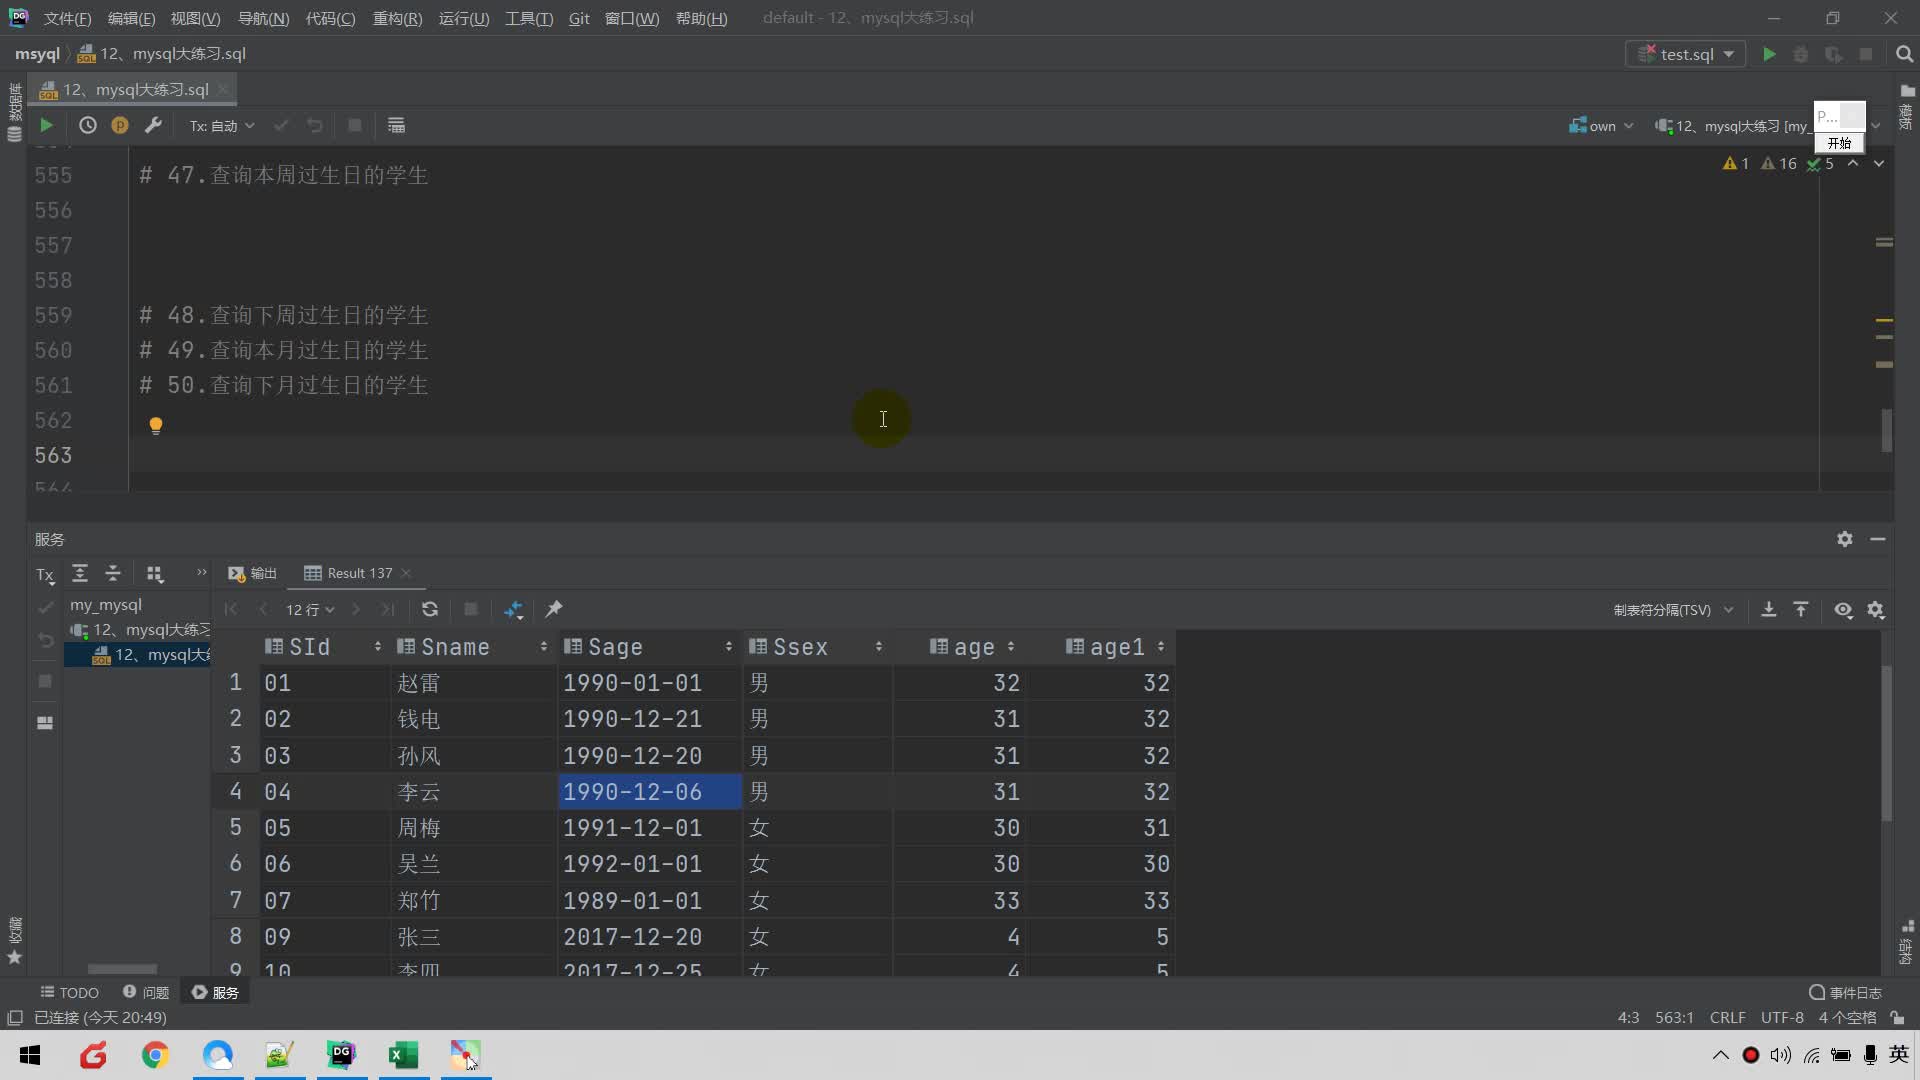Sort by the Sage column header
The width and height of the screenshot is (1920, 1080).
[x=648, y=647]
